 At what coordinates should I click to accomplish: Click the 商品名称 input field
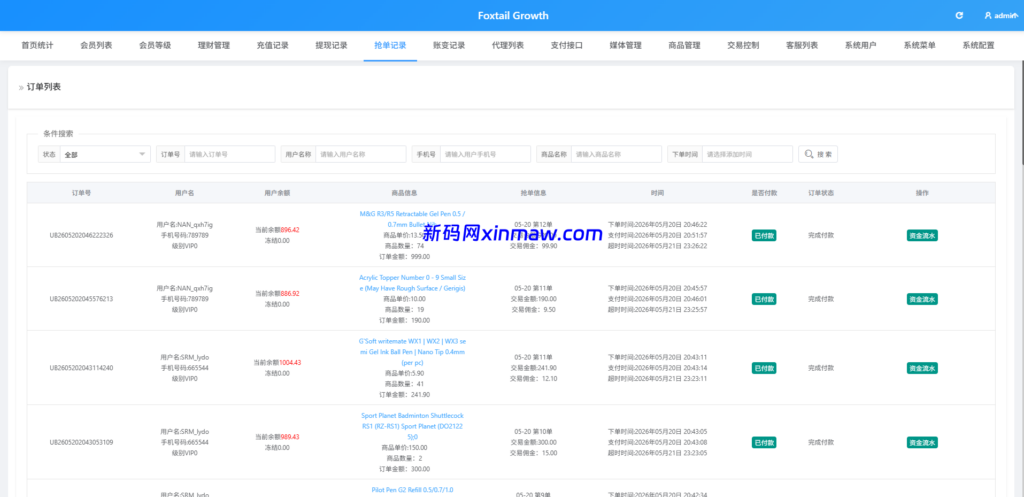(616, 154)
